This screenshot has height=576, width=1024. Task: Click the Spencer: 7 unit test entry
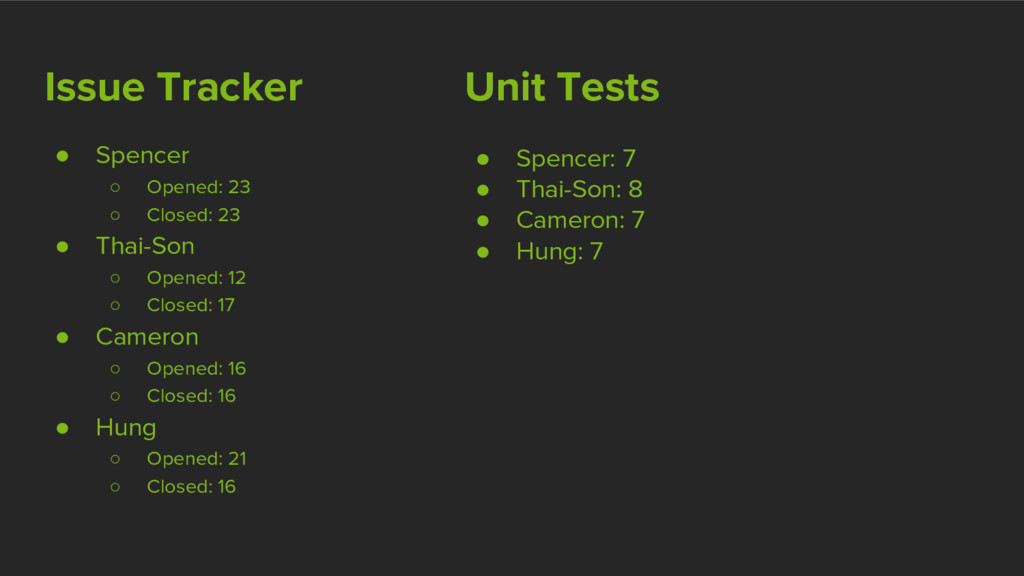(576, 159)
